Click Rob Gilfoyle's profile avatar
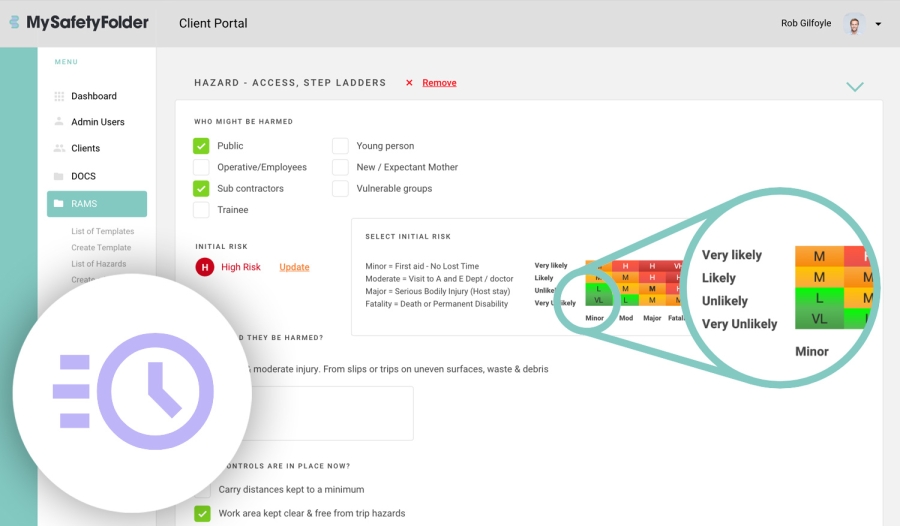This screenshot has width=900, height=526. point(853,23)
